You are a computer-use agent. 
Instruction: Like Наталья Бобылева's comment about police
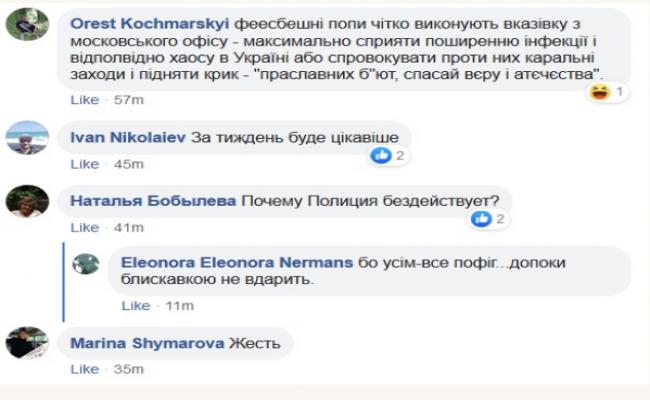(x=85, y=227)
